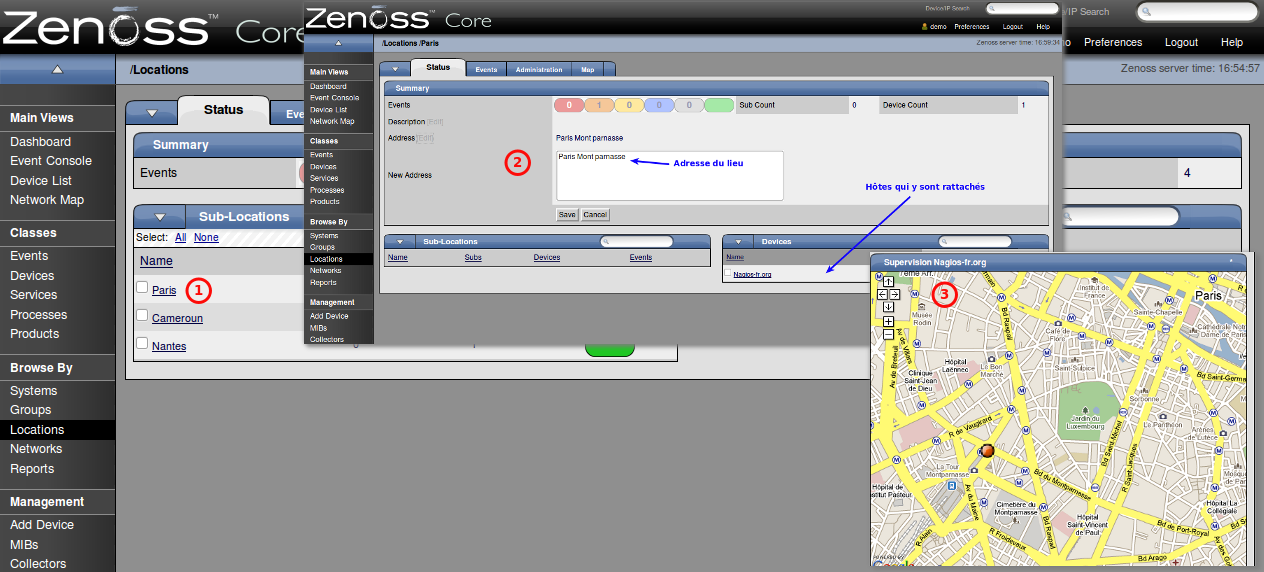Viewport: 1264px width, 572px height.
Task: Click the map pan left arrow
Action: [x=882, y=294]
